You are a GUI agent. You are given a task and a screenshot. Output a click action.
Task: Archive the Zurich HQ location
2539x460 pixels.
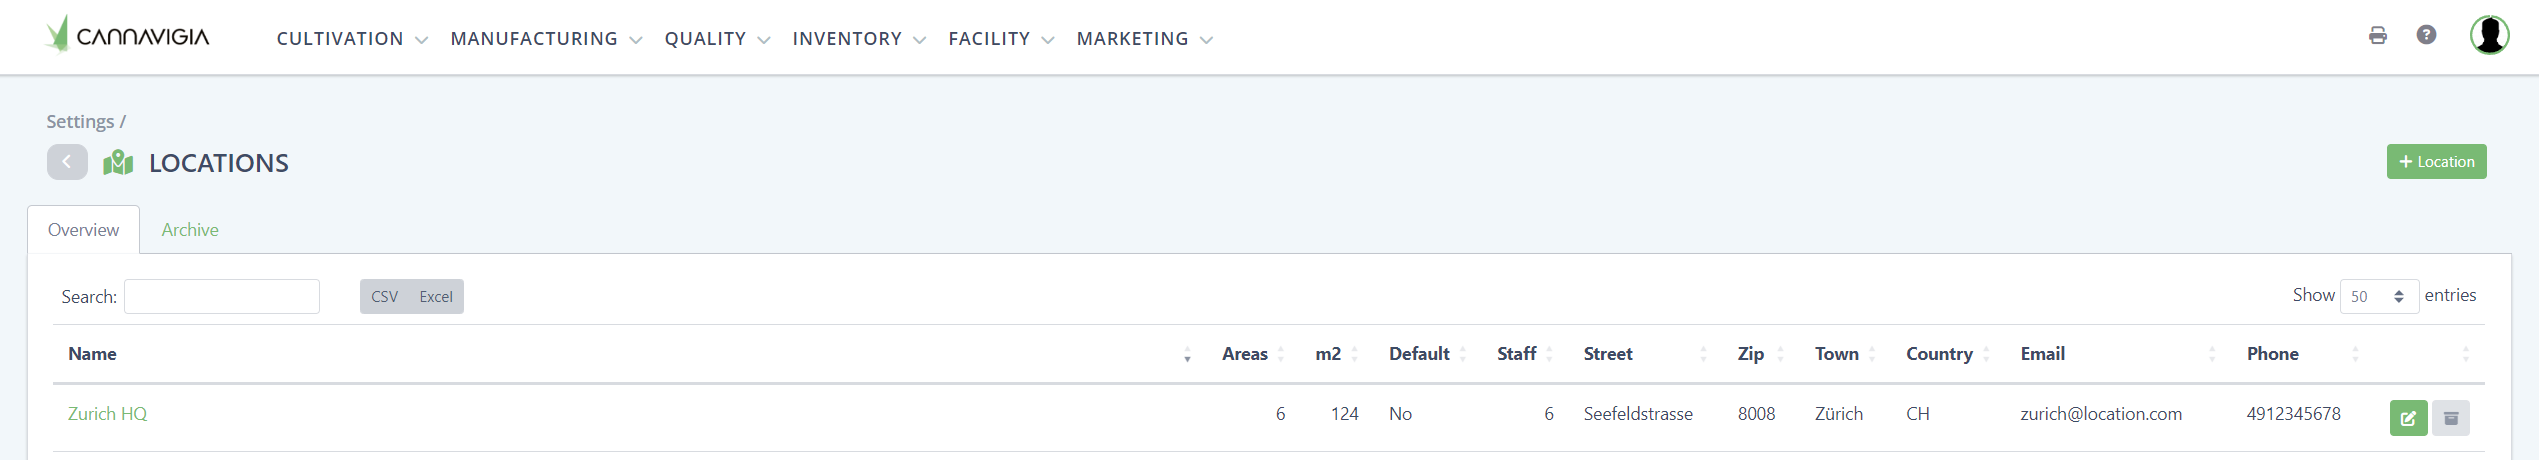2451,418
